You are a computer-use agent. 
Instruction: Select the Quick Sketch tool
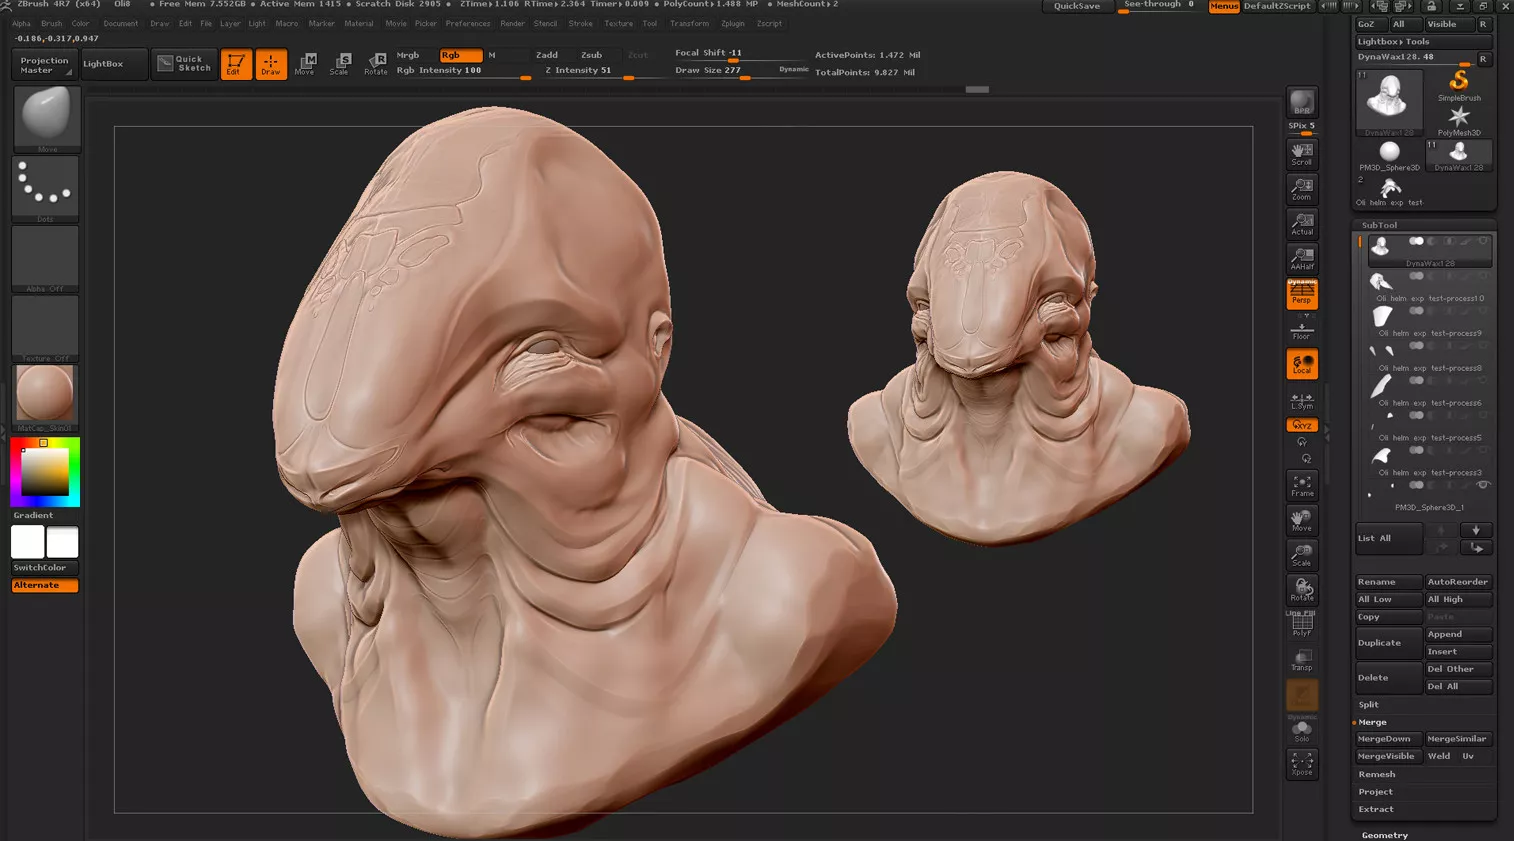tap(184, 64)
